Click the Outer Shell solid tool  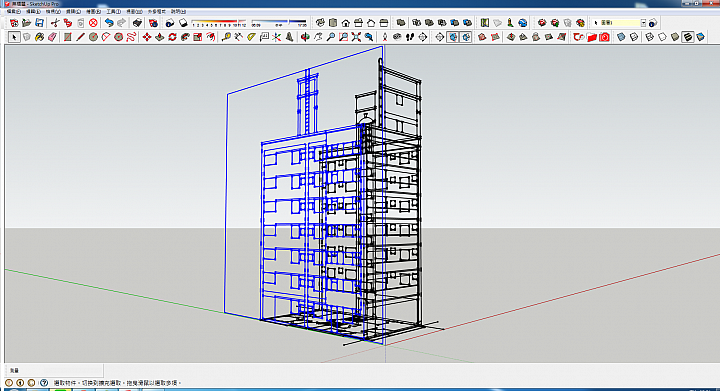[x=401, y=22]
